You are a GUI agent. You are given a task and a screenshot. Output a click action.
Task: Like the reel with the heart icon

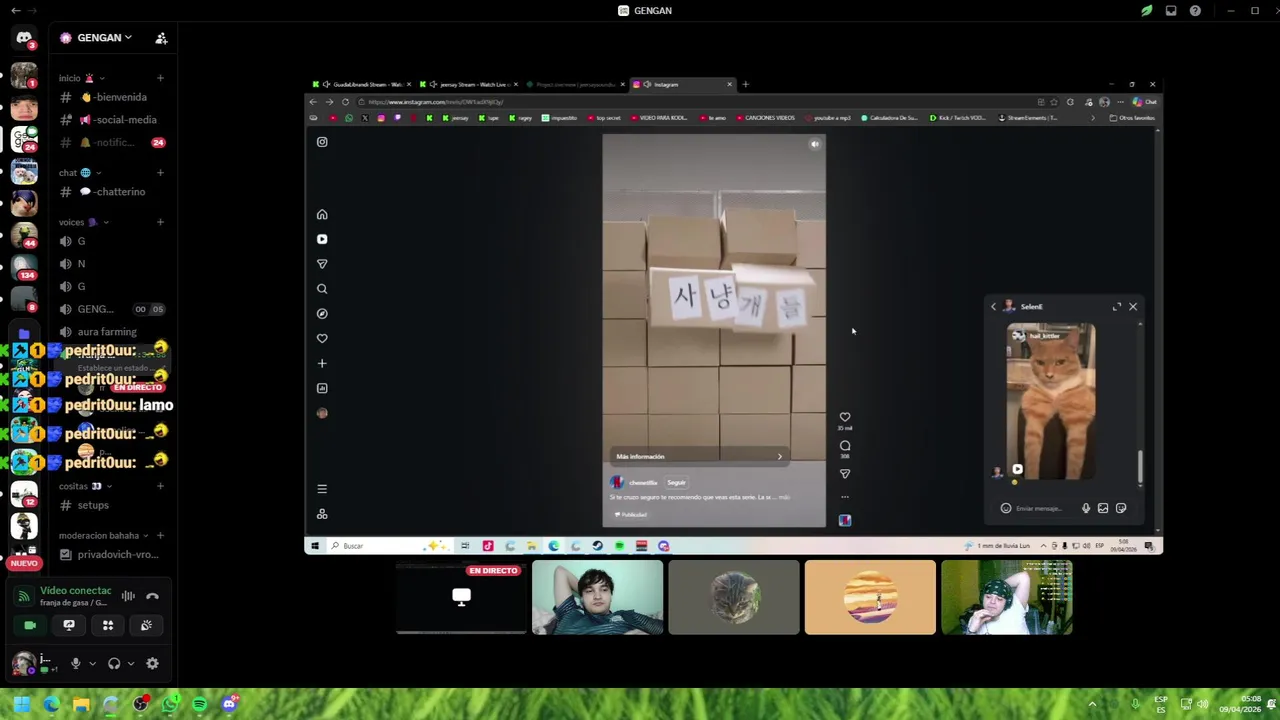click(845, 417)
